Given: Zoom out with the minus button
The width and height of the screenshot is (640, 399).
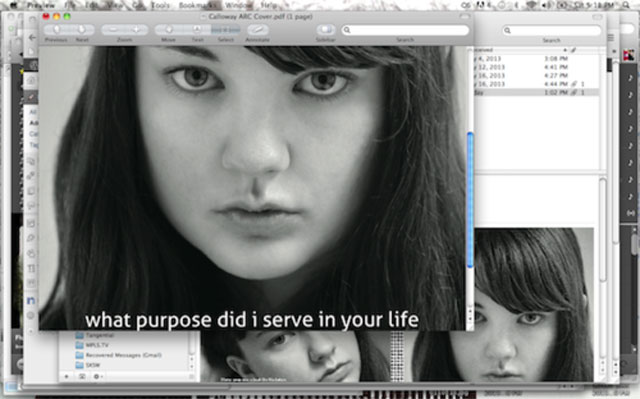Looking at the screenshot, I should (113, 30).
